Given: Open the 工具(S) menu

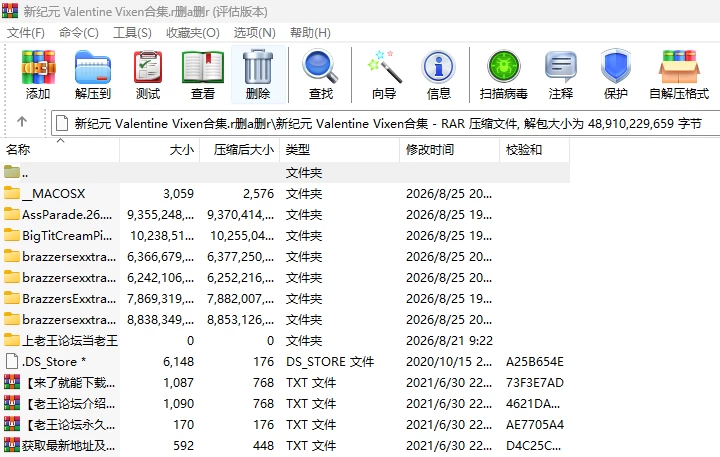Looking at the screenshot, I should click(x=132, y=33).
